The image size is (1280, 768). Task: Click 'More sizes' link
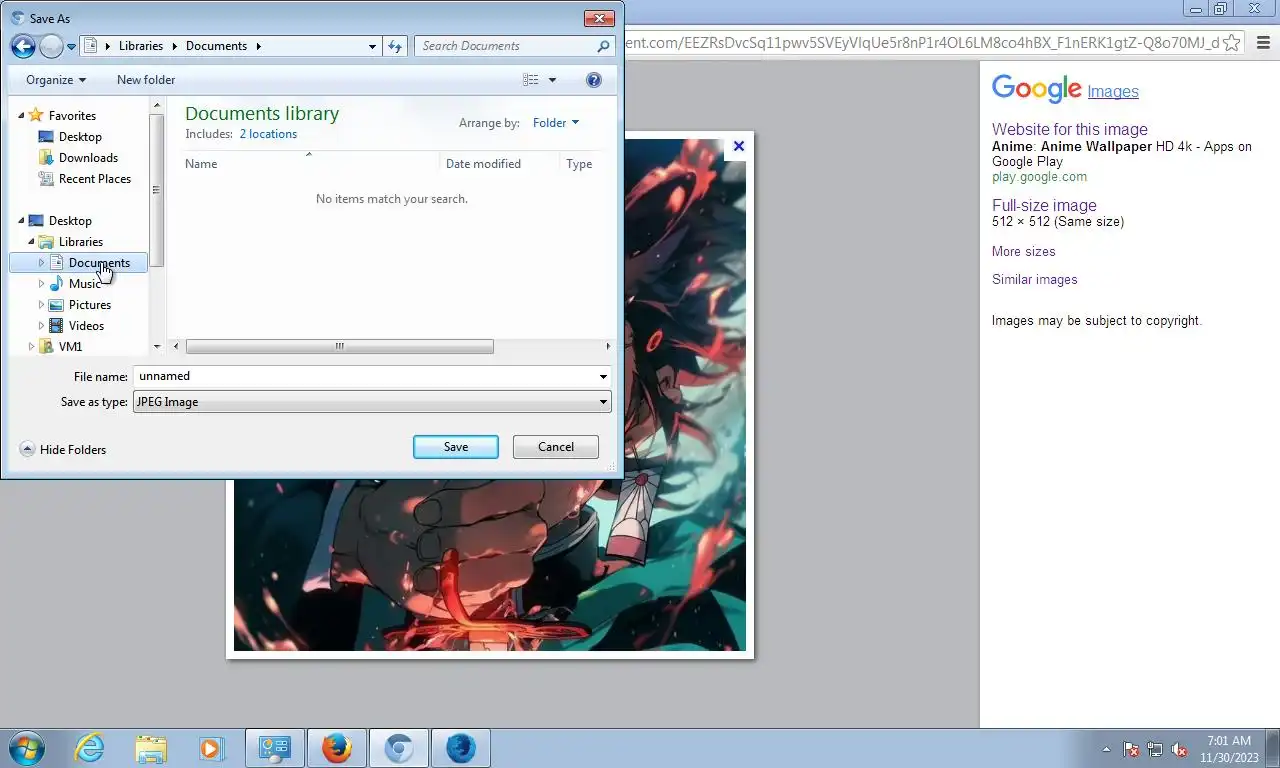(x=1023, y=252)
